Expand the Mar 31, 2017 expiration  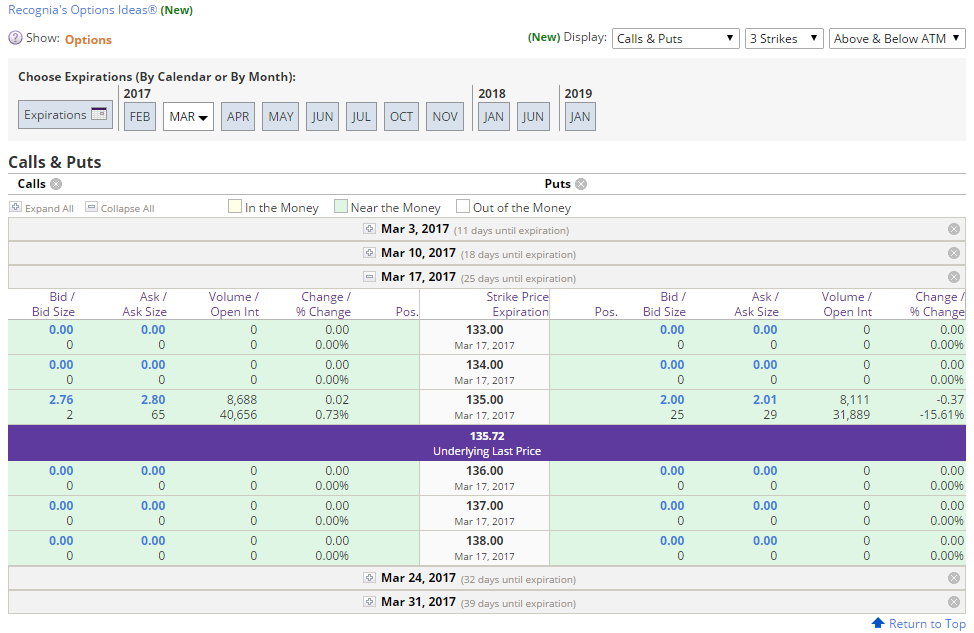click(x=369, y=601)
